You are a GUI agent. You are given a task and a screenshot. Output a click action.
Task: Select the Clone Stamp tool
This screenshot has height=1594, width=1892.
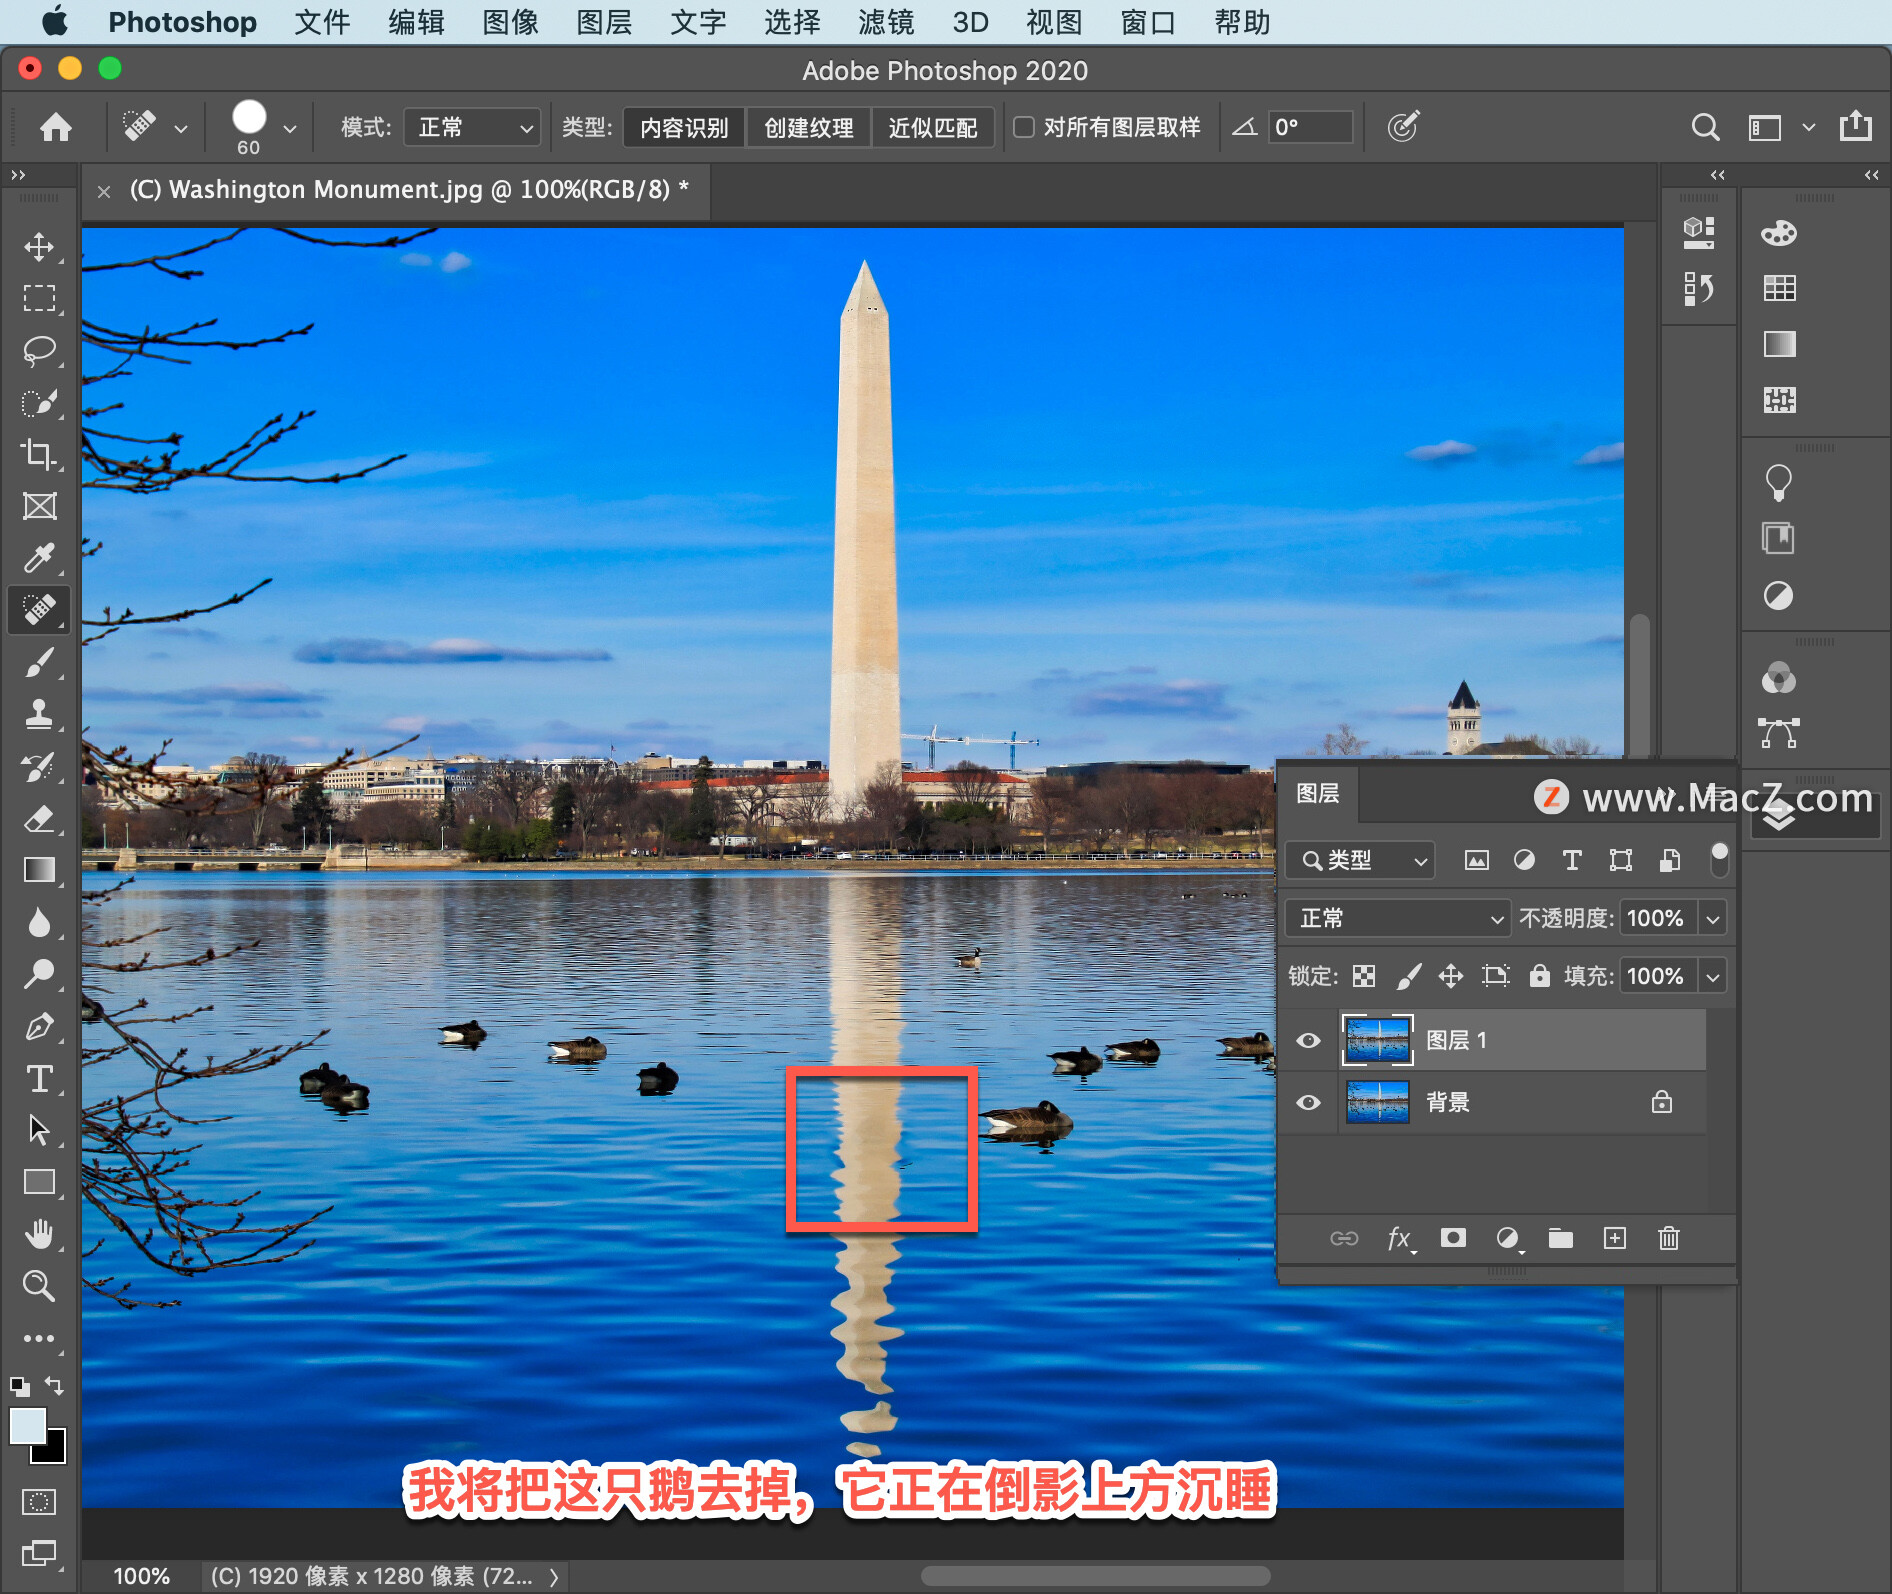pyautogui.click(x=39, y=714)
